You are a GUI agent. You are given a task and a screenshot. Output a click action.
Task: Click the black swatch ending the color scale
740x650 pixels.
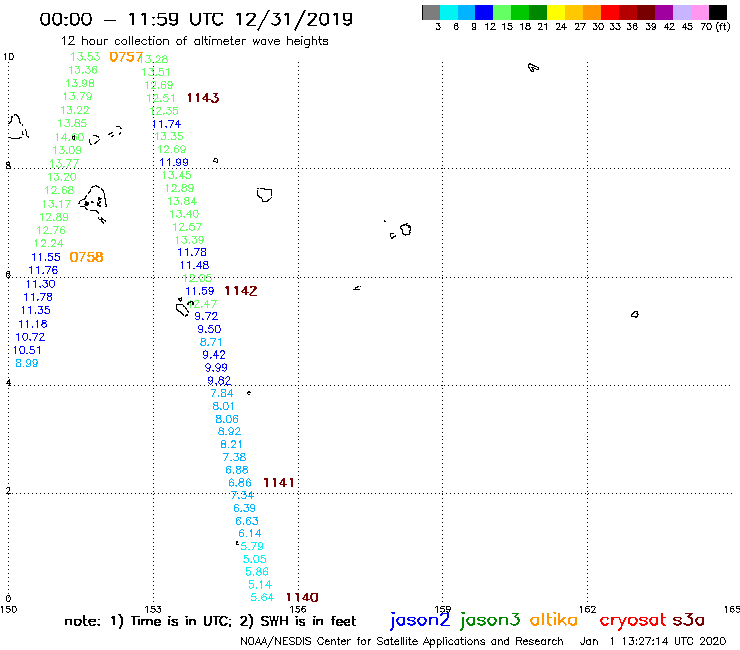(x=717, y=12)
